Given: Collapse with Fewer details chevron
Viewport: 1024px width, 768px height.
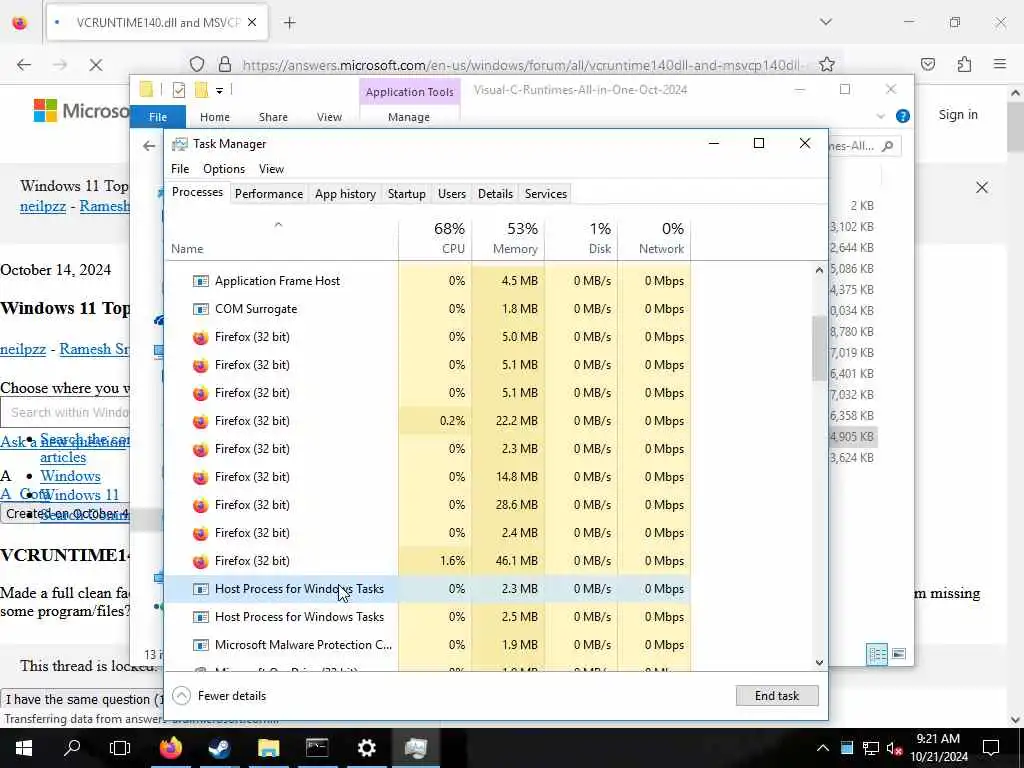Looking at the screenshot, I should [182, 696].
